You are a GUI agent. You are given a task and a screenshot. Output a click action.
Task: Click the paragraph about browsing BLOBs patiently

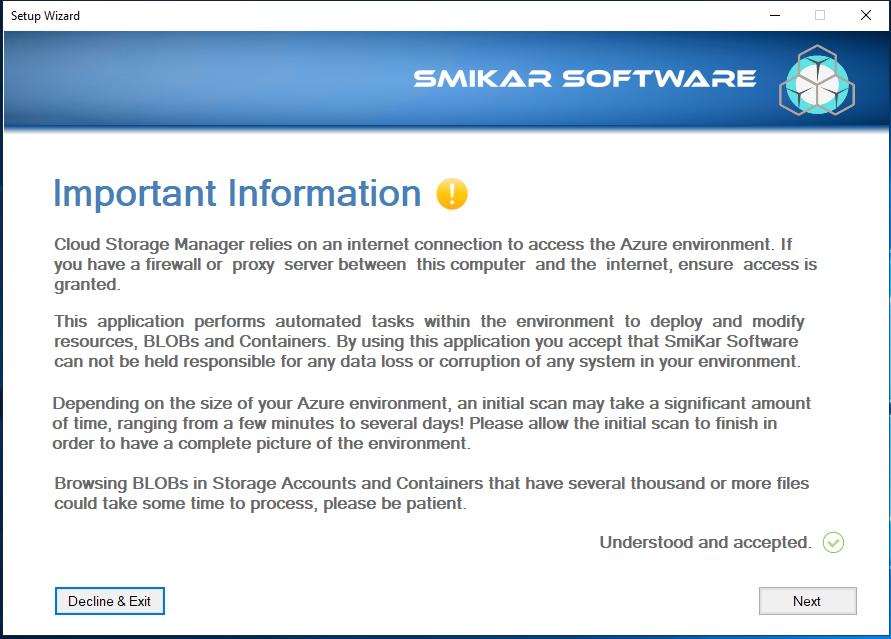click(x=431, y=493)
